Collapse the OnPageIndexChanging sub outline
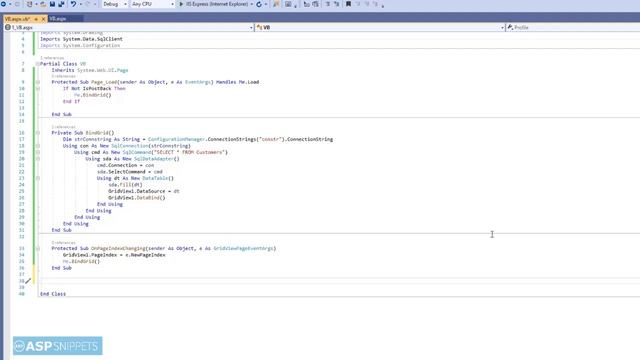Viewport: 640px width, 360px height. pos(38,249)
